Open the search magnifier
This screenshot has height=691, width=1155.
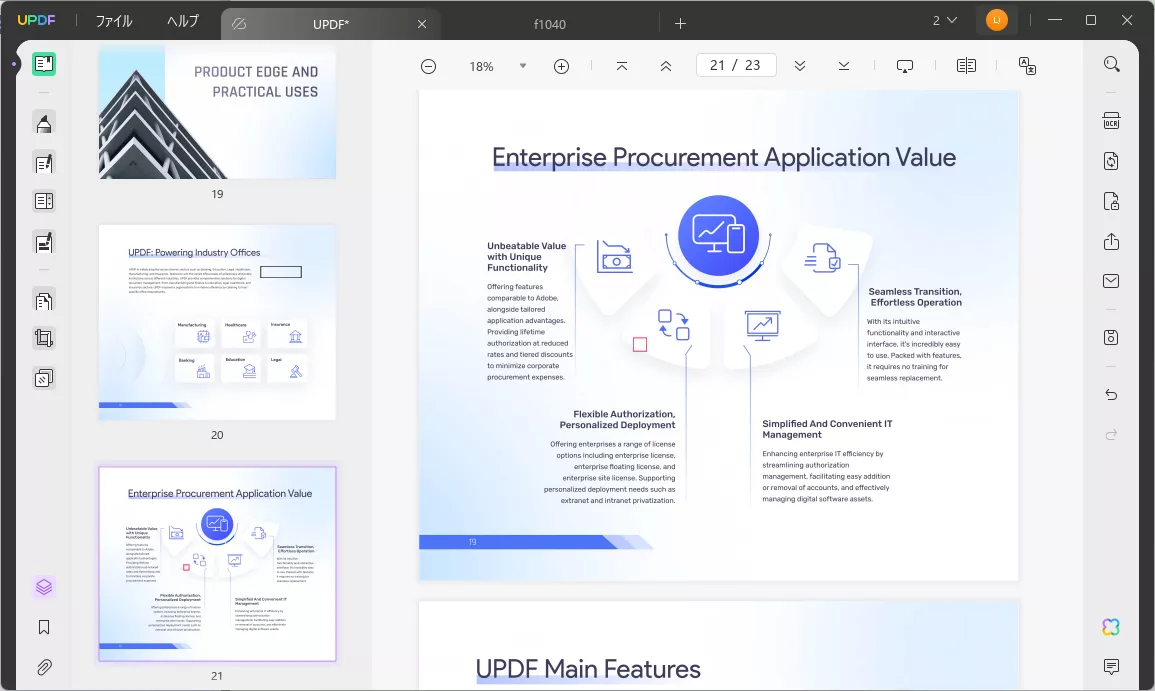[1112, 64]
